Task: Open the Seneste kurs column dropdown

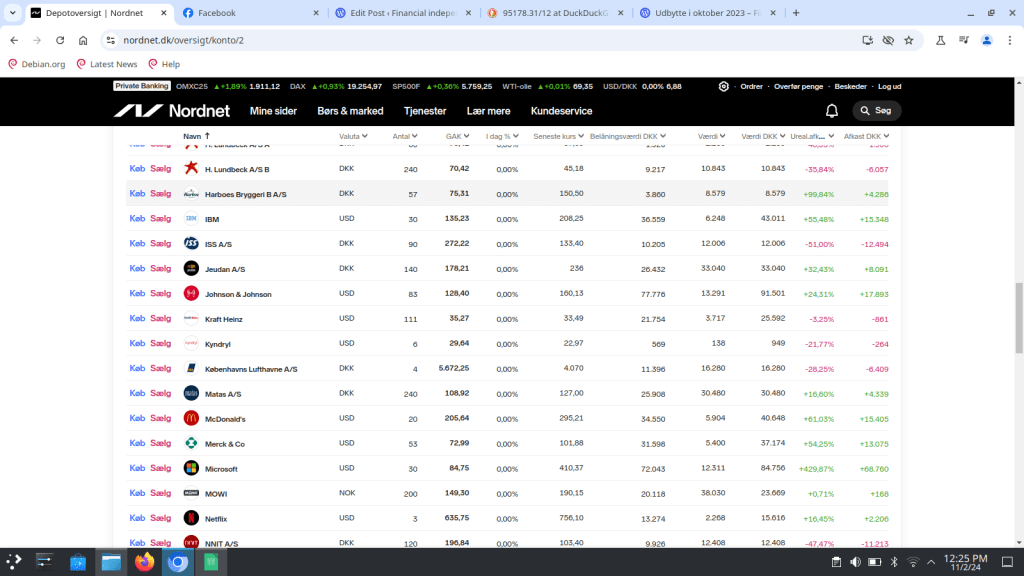Action: [559, 136]
